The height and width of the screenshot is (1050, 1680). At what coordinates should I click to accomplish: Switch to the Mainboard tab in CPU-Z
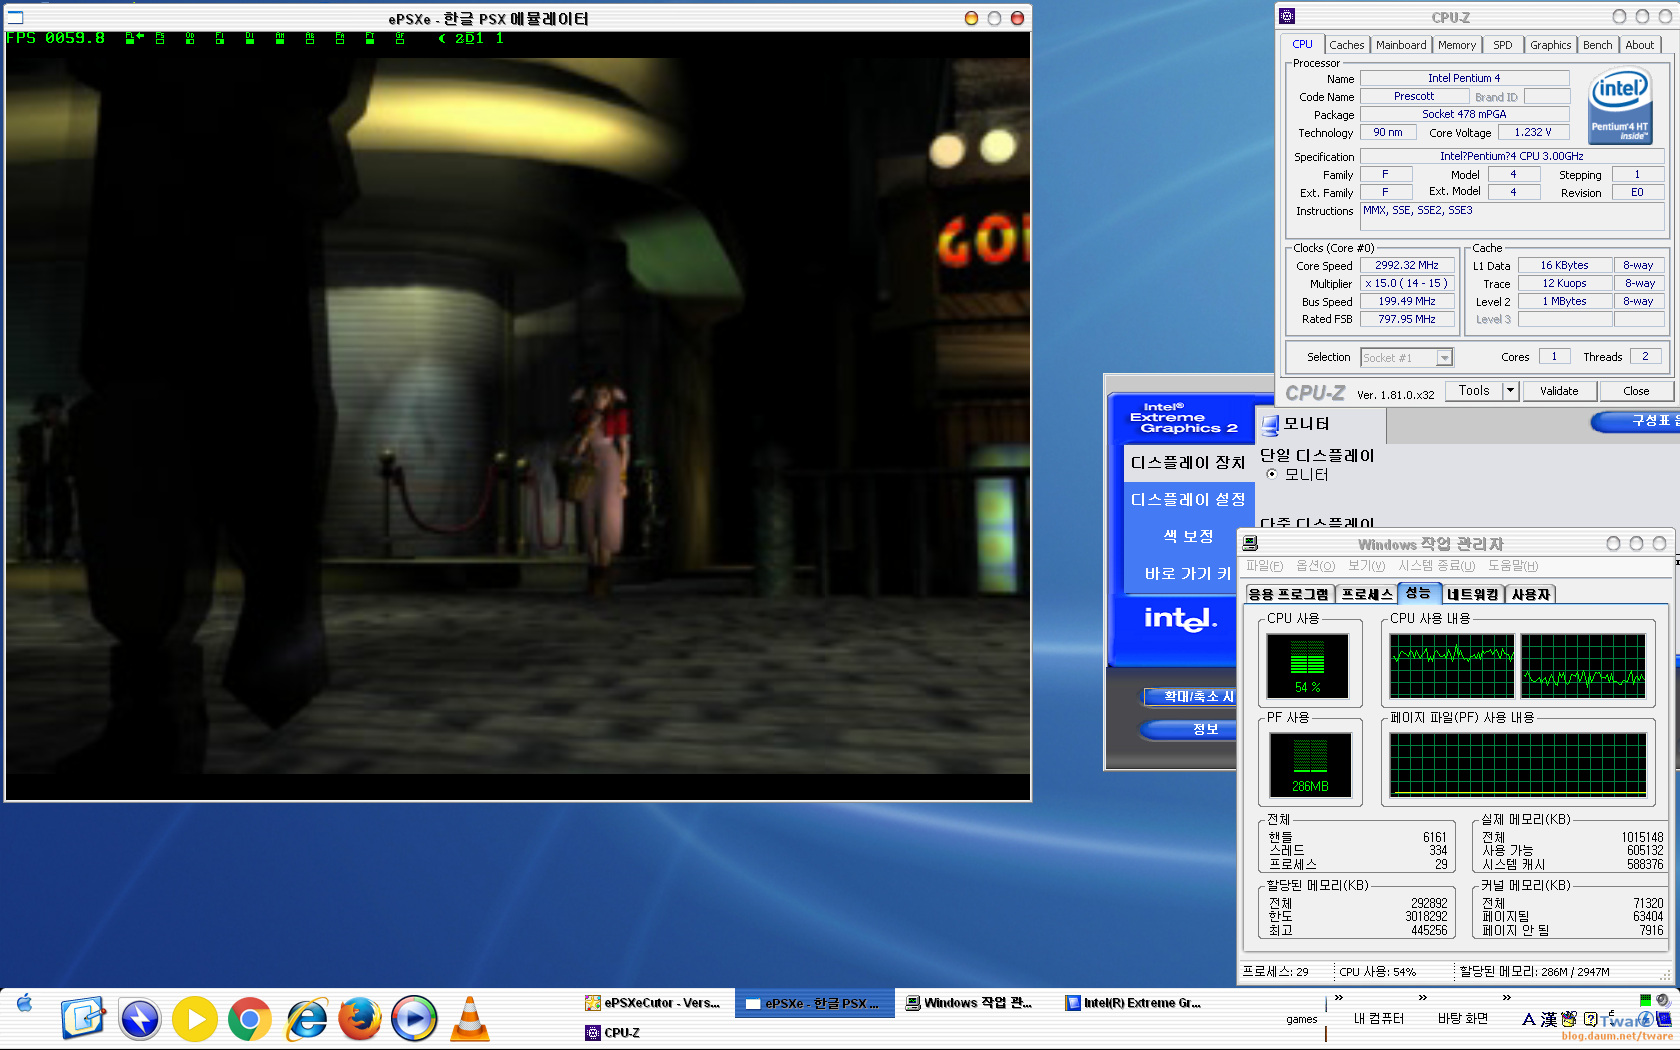point(1401,45)
